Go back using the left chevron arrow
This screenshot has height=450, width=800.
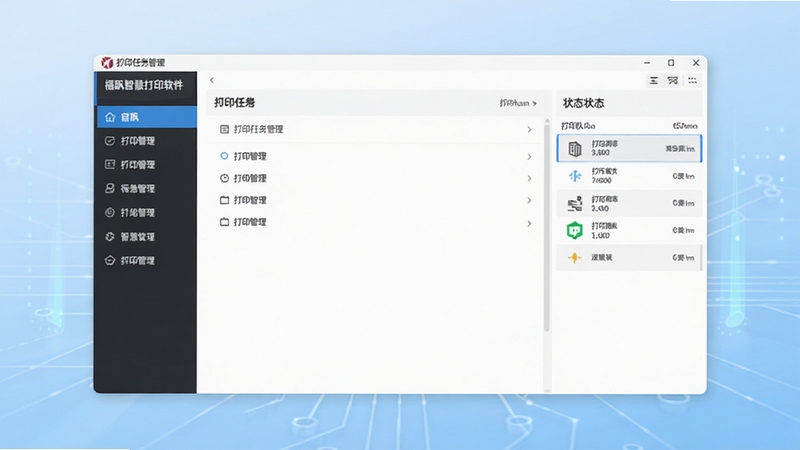[x=212, y=80]
